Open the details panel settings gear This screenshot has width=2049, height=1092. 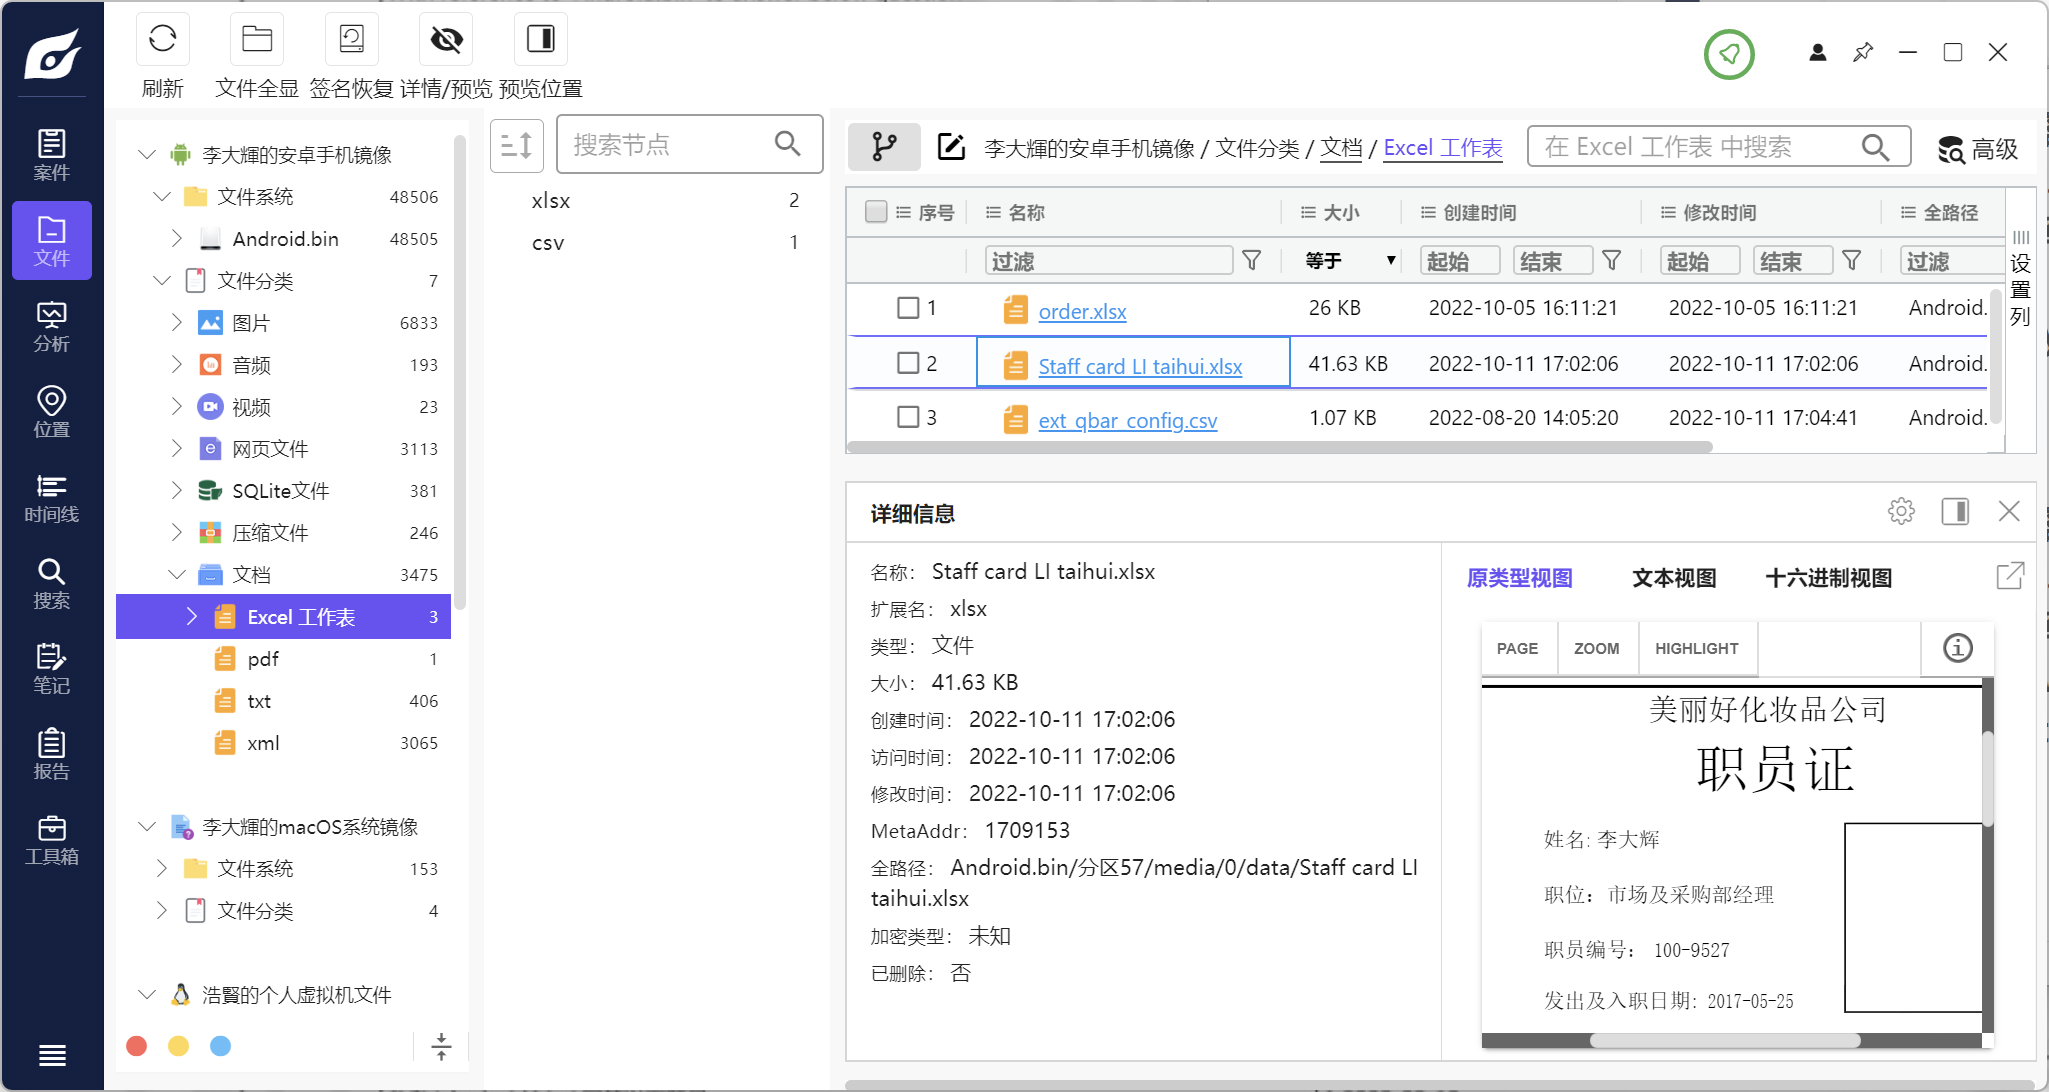pos(1900,512)
